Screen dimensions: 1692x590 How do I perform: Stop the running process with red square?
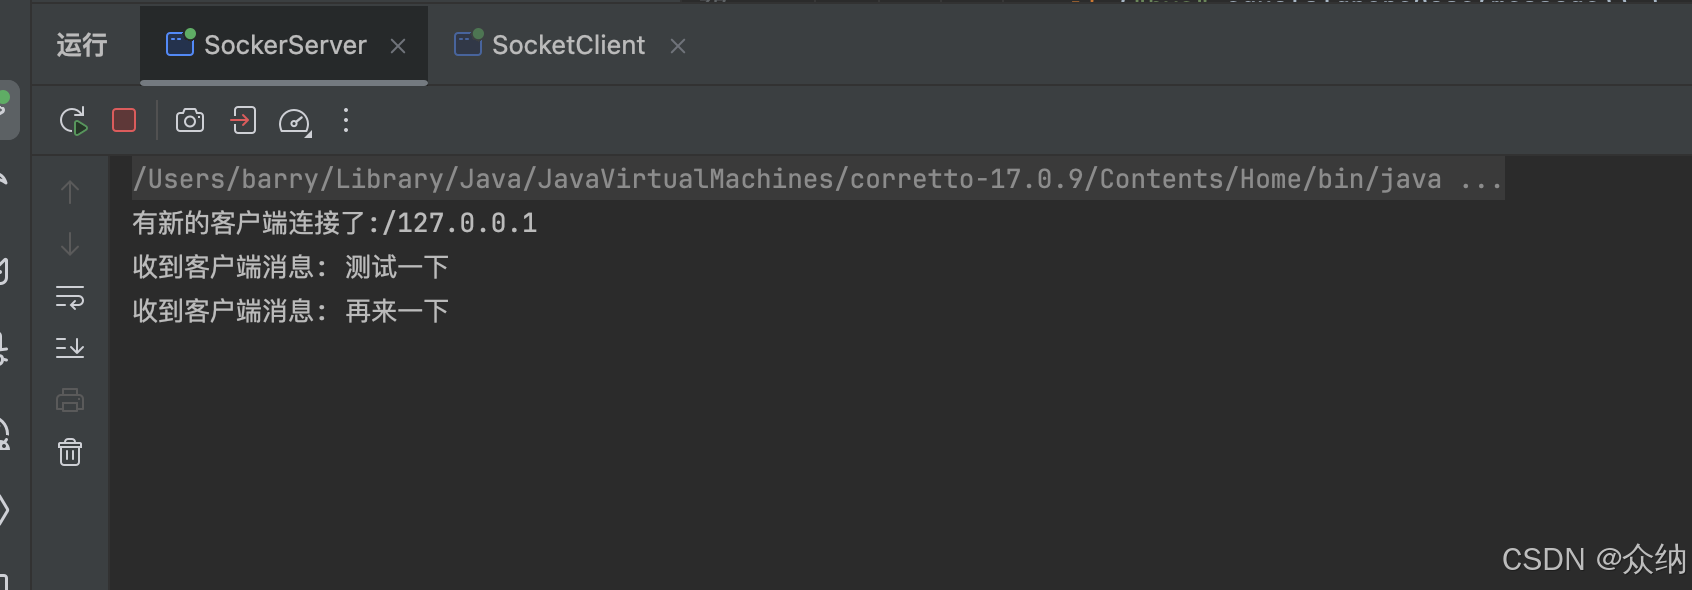(124, 121)
